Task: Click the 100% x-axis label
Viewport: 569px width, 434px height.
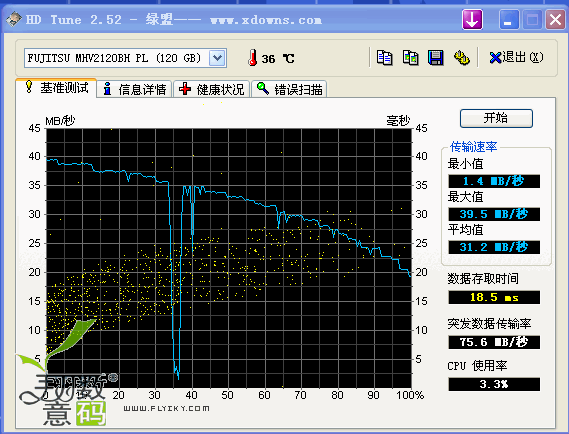Action: click(x=410, y=395)
